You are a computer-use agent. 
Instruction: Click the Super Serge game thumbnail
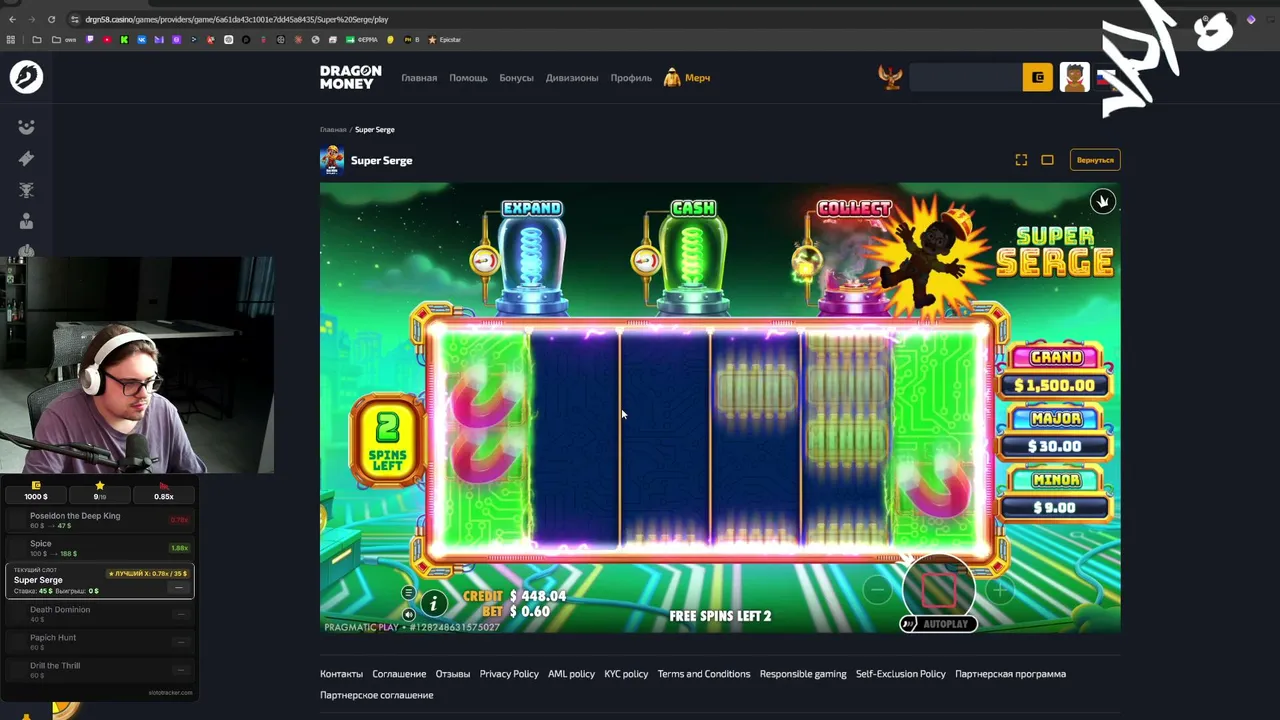click(332, 160)
